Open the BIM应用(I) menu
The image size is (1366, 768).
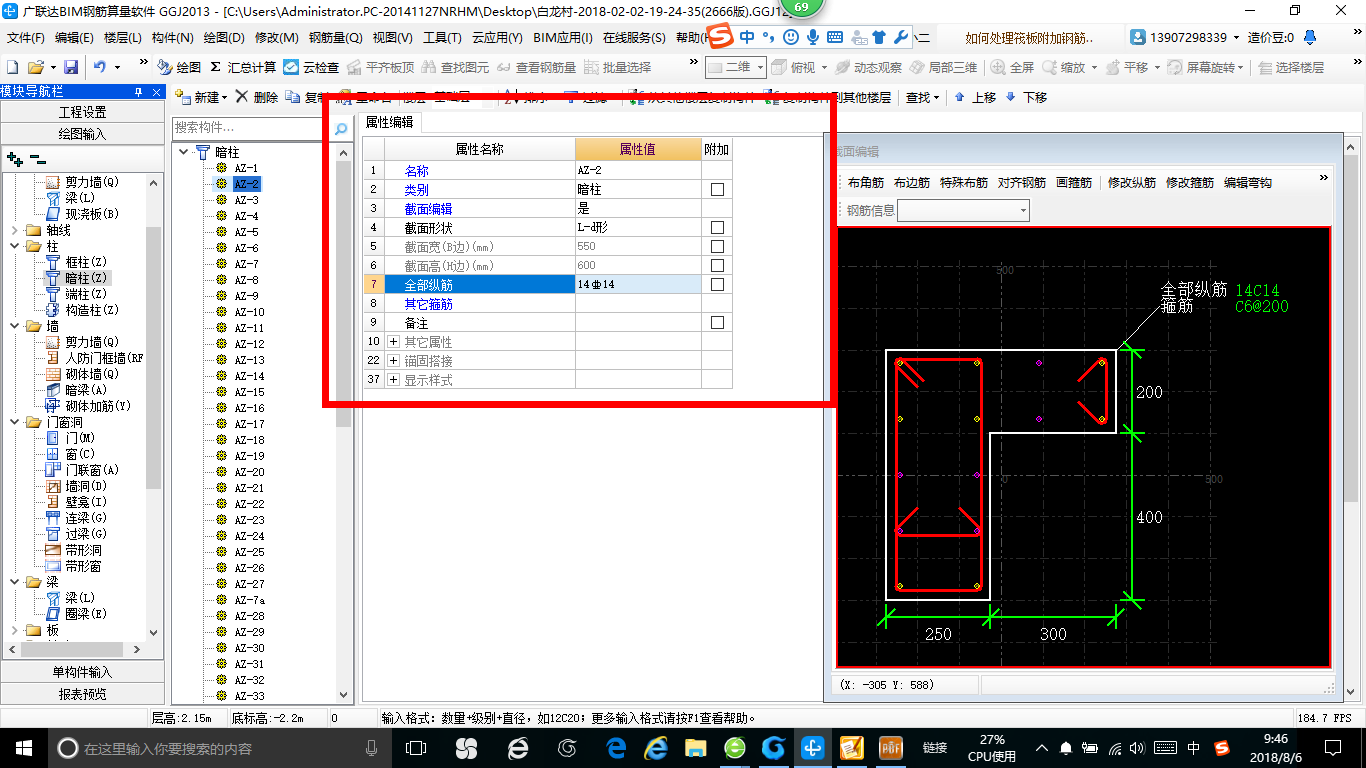coord(563,38)
